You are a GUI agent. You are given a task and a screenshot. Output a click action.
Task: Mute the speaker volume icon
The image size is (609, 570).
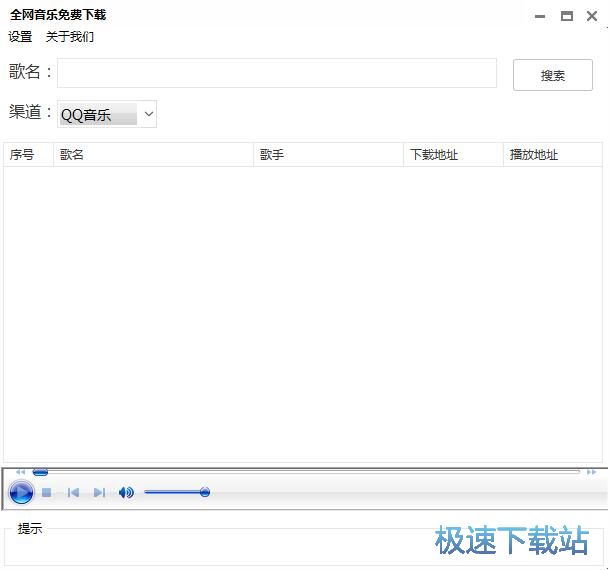(126, 492)
